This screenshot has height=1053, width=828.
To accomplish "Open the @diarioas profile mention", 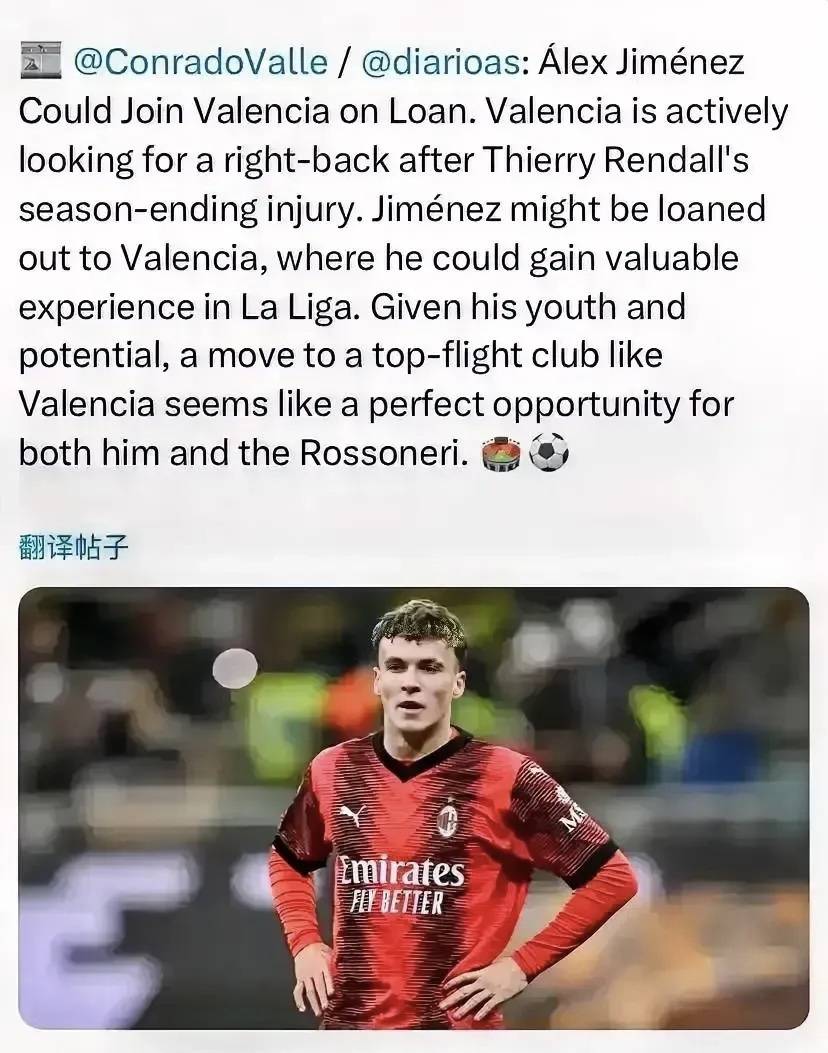I will 438,62.
